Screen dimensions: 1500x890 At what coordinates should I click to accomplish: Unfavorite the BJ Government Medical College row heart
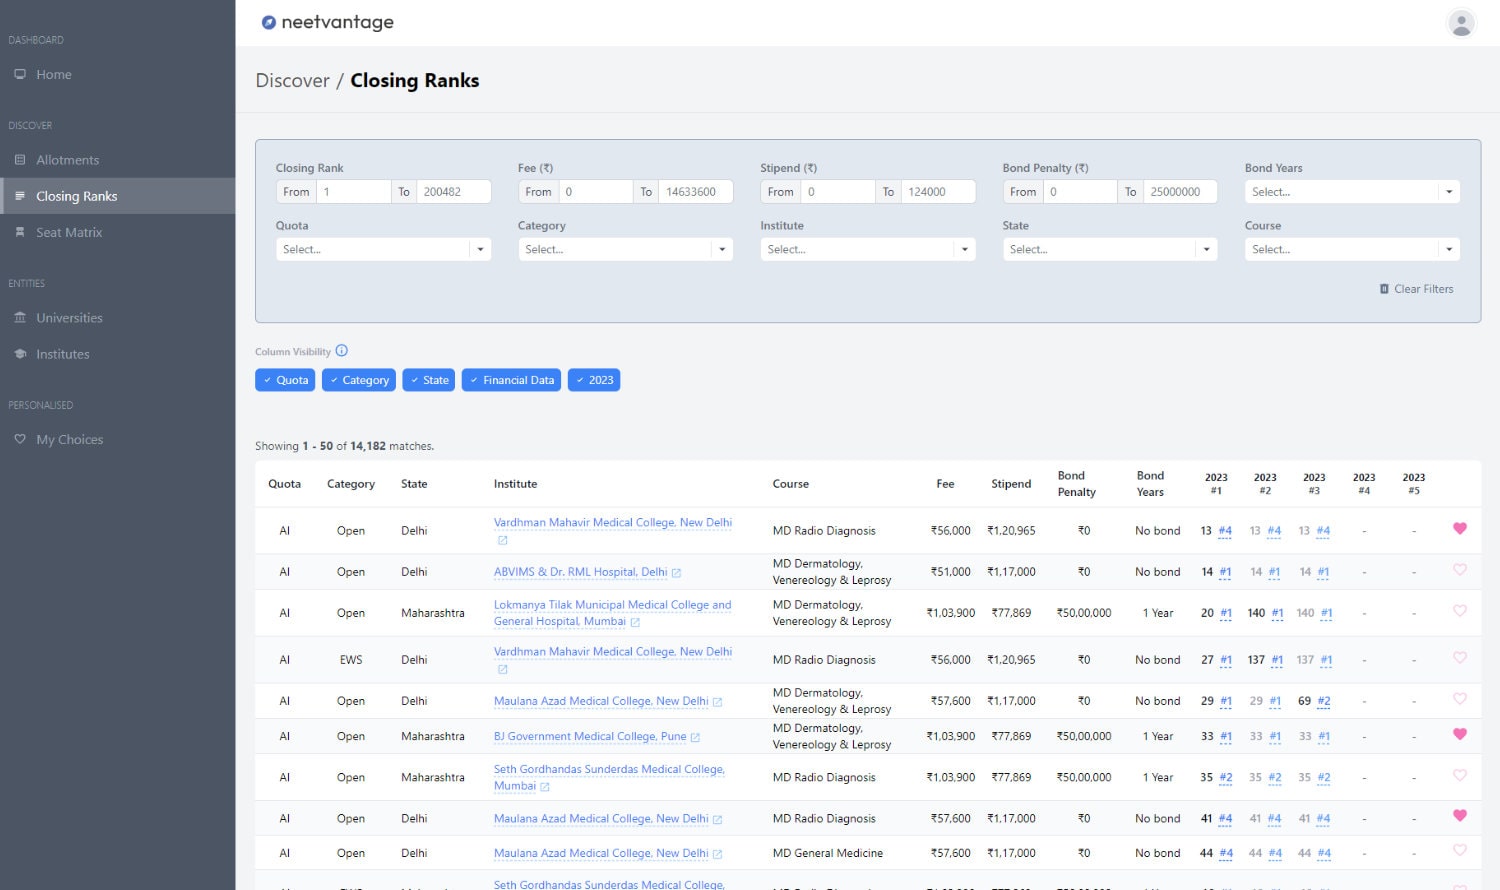pyautogui.click(x=1459, y=734)
